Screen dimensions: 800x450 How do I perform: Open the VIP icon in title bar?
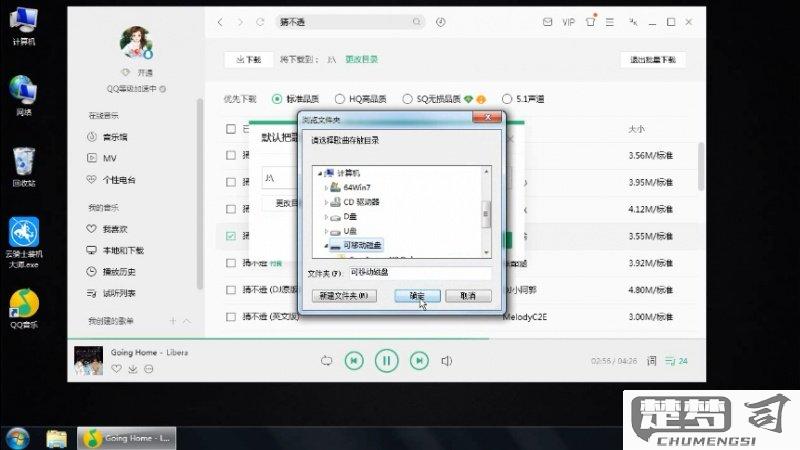pos(568,22)
